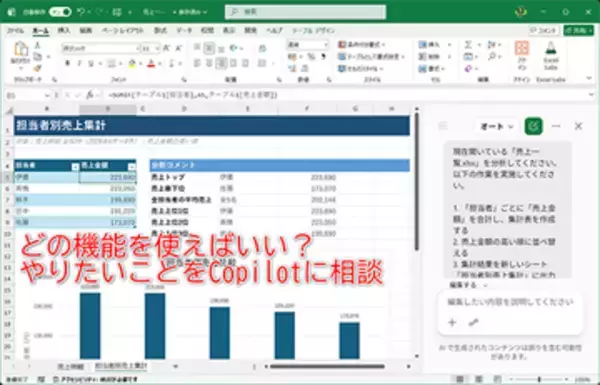Open the font size dropdown

pyautogui.click(x=157, y=49)
